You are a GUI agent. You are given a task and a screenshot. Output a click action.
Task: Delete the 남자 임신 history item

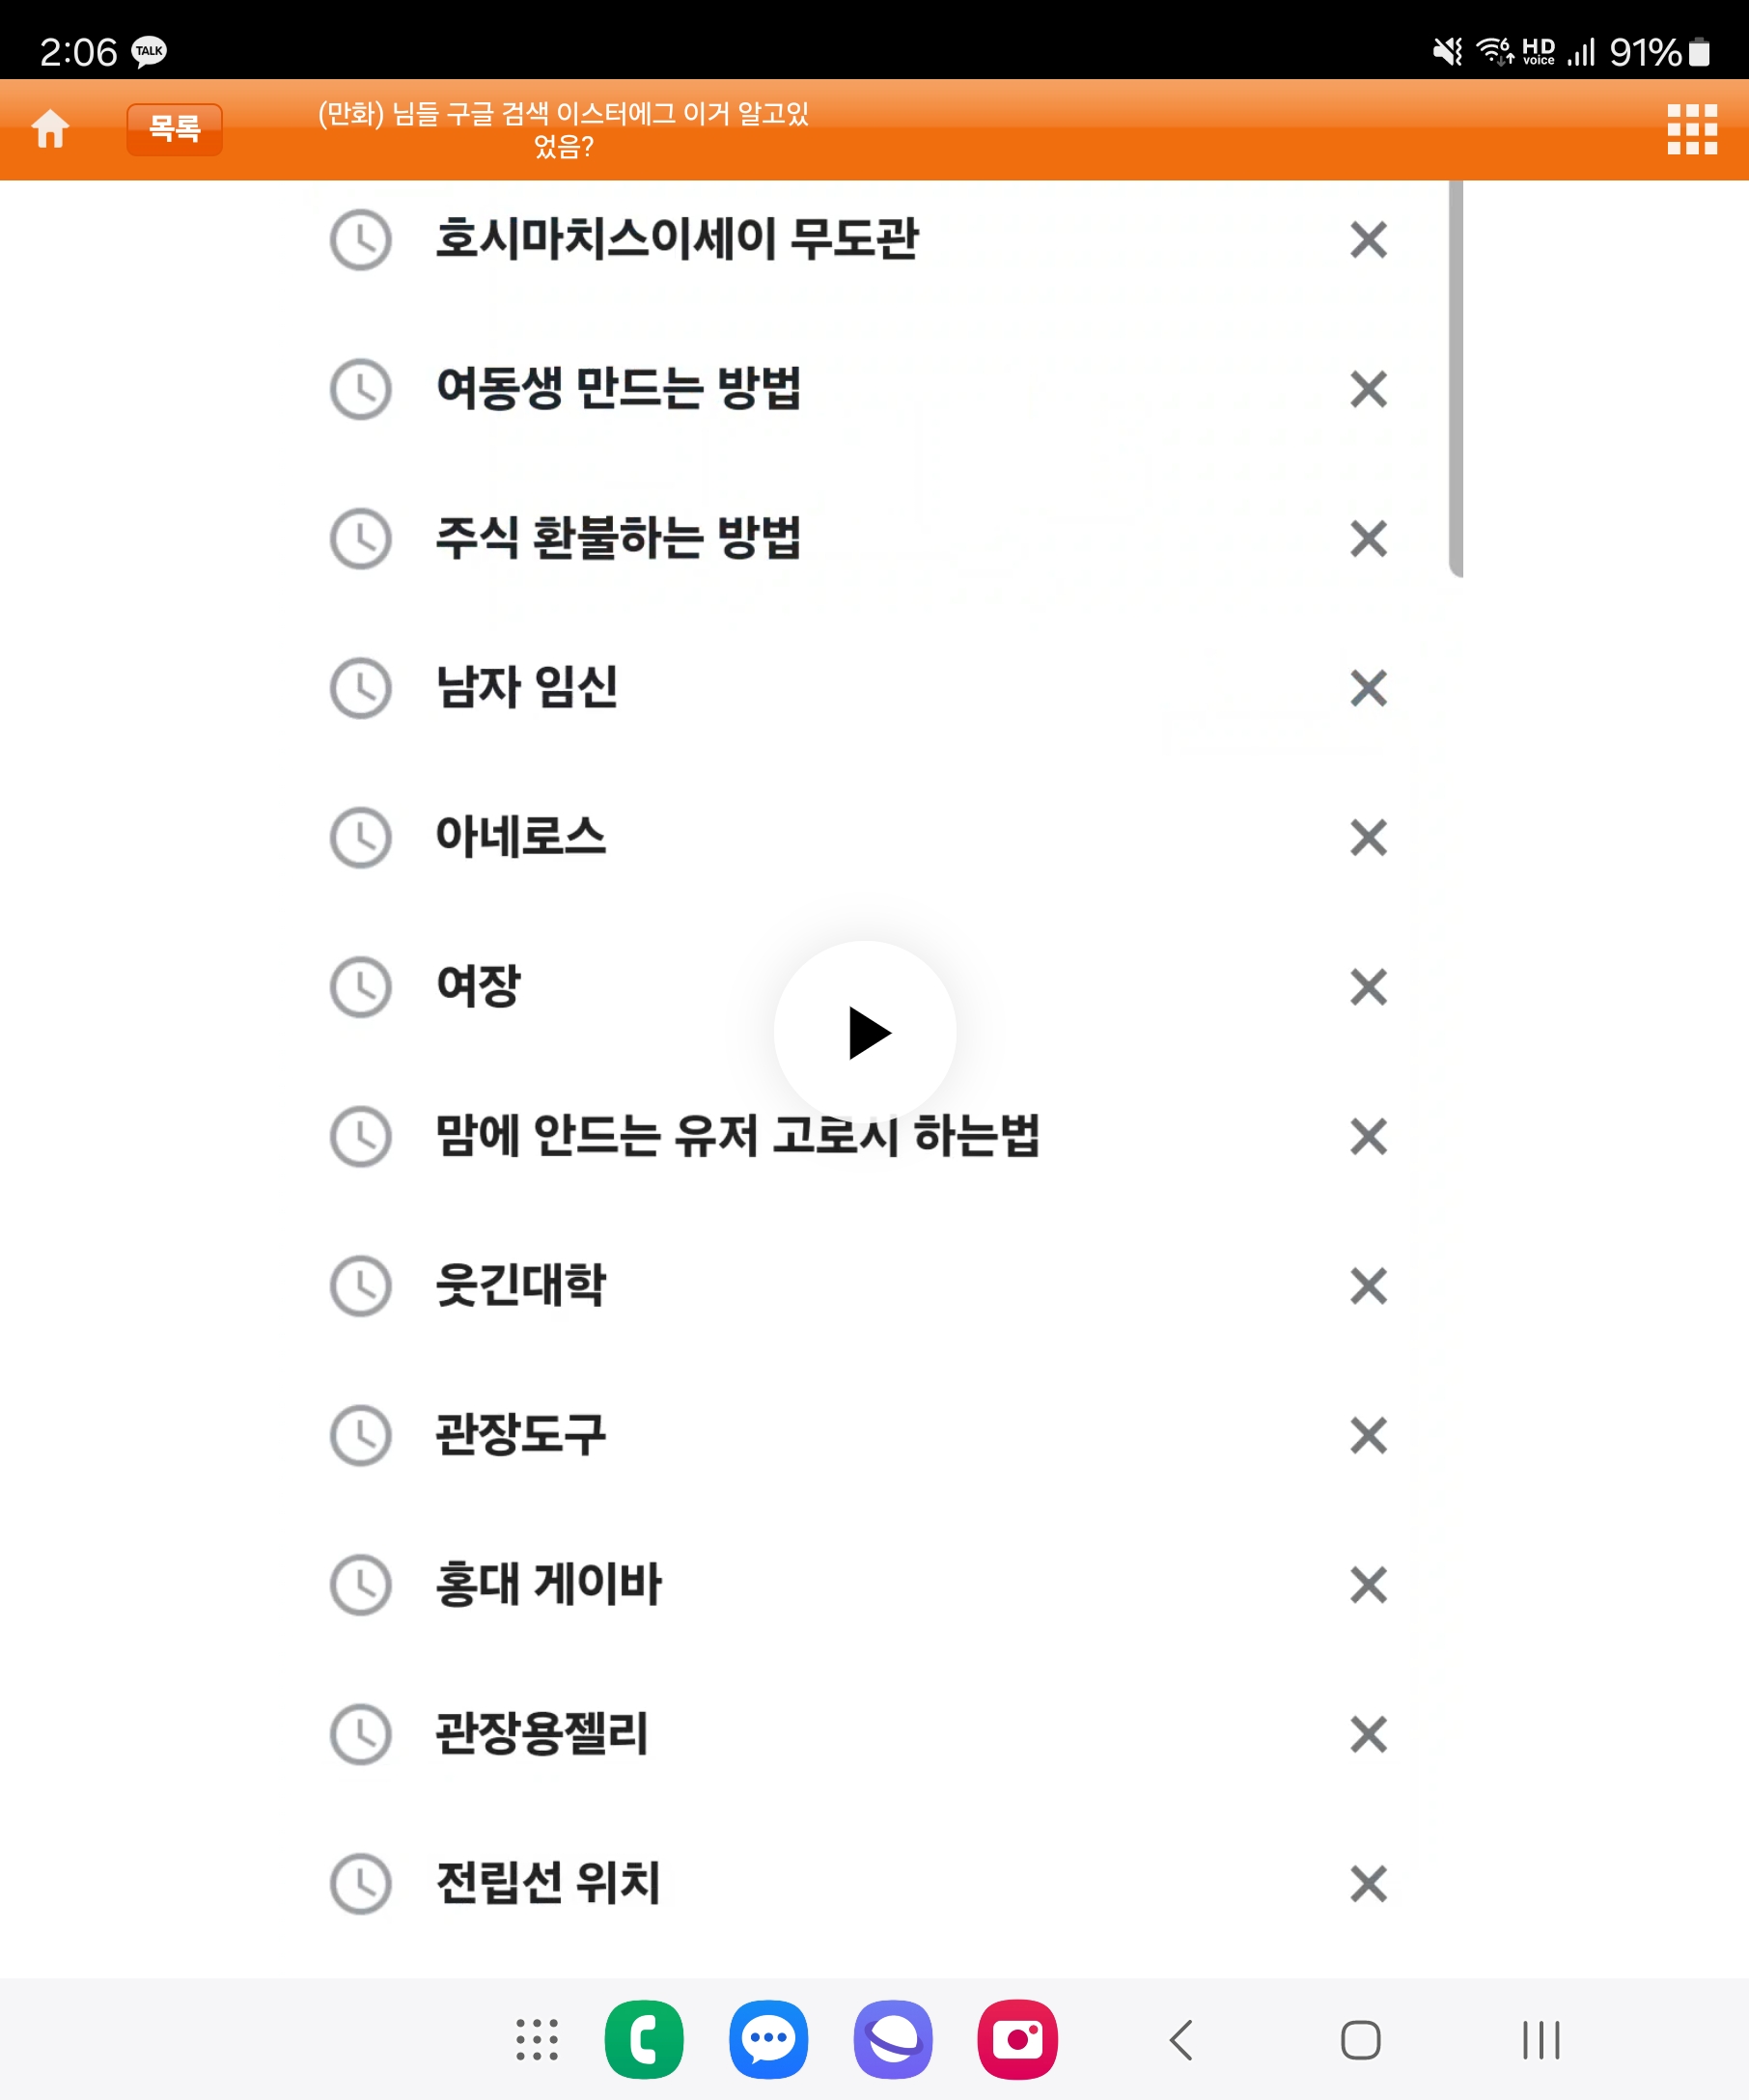[x=1368, y=688]
